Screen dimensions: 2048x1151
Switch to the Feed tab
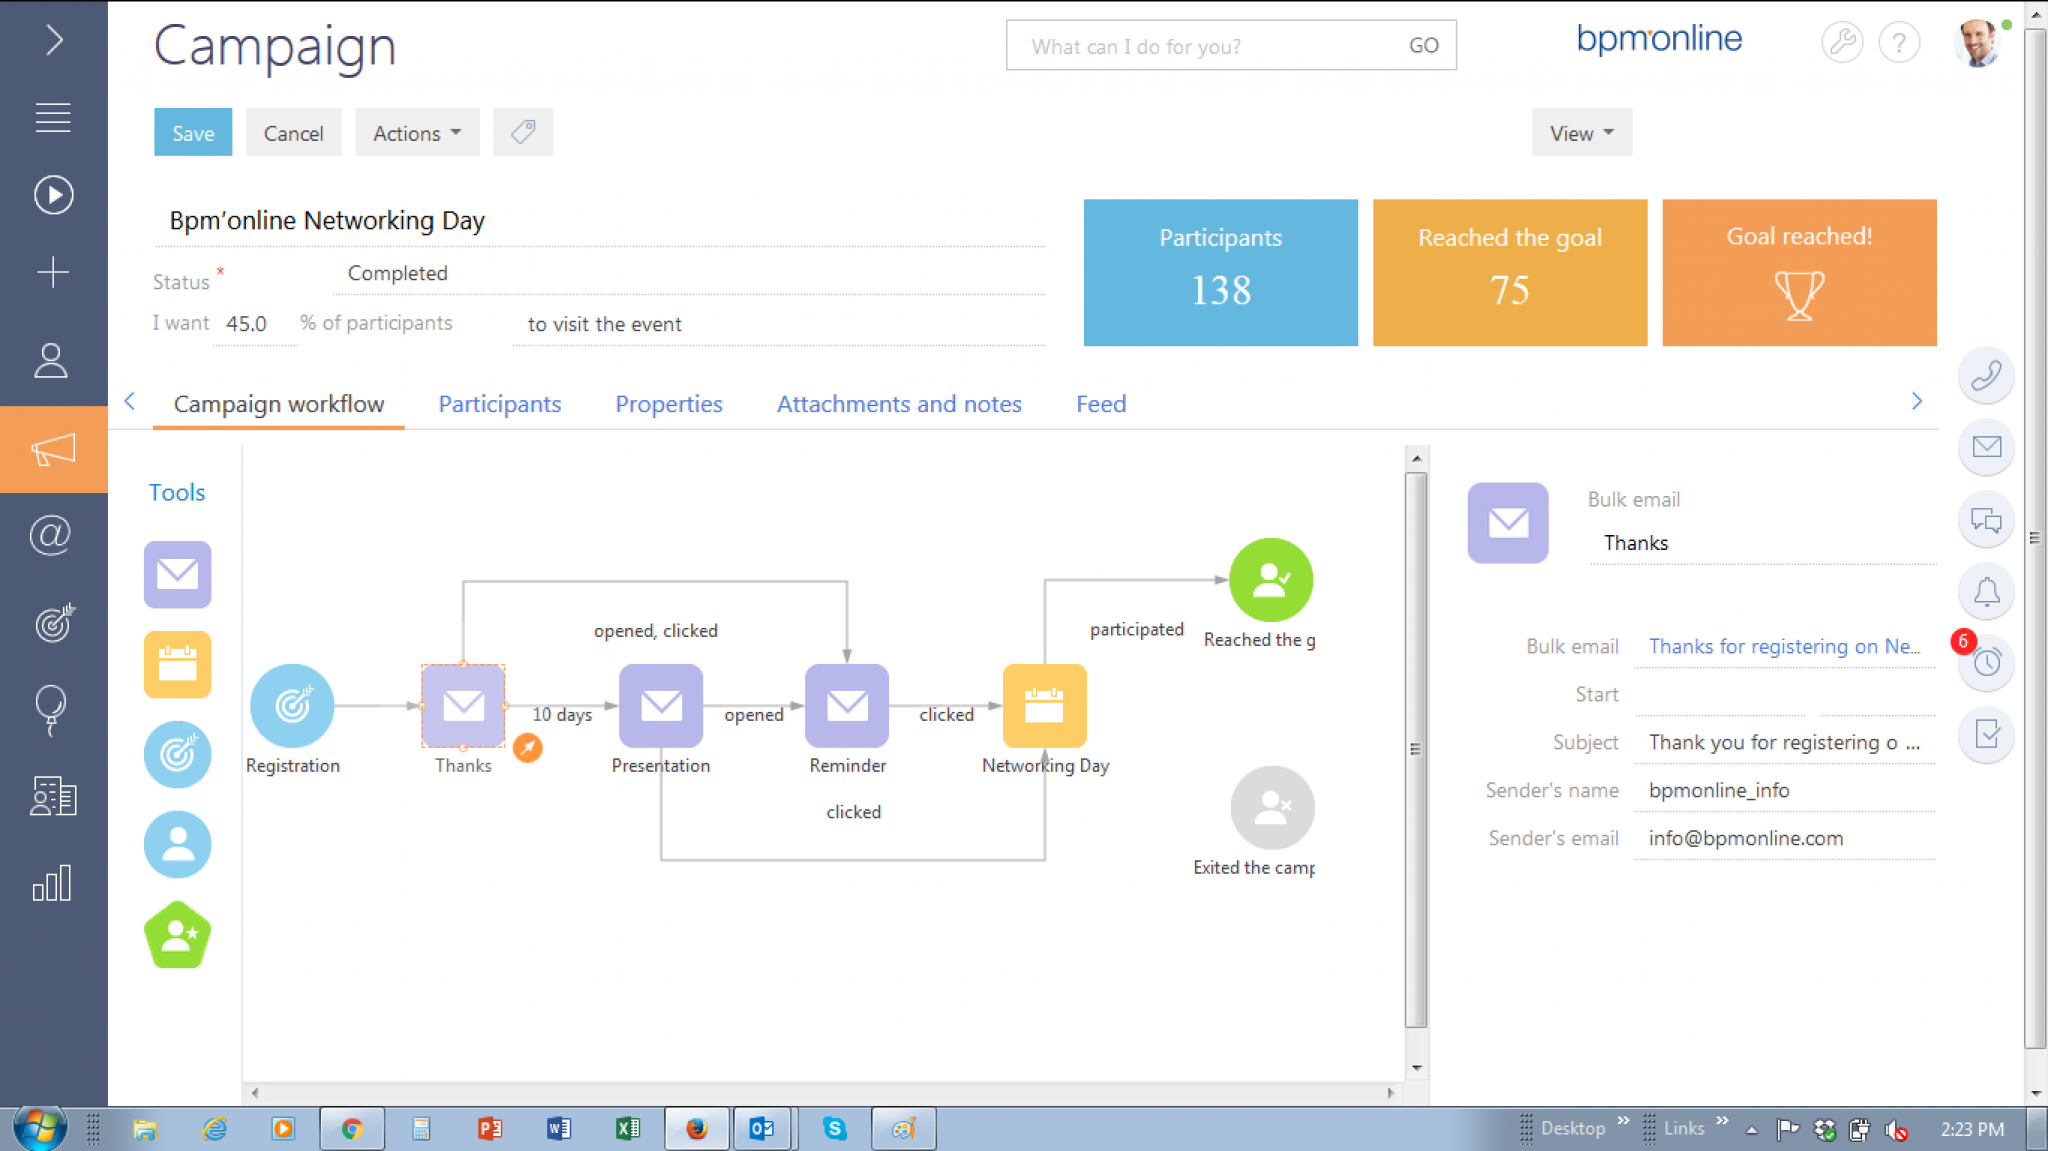[x=1100, y=404]
